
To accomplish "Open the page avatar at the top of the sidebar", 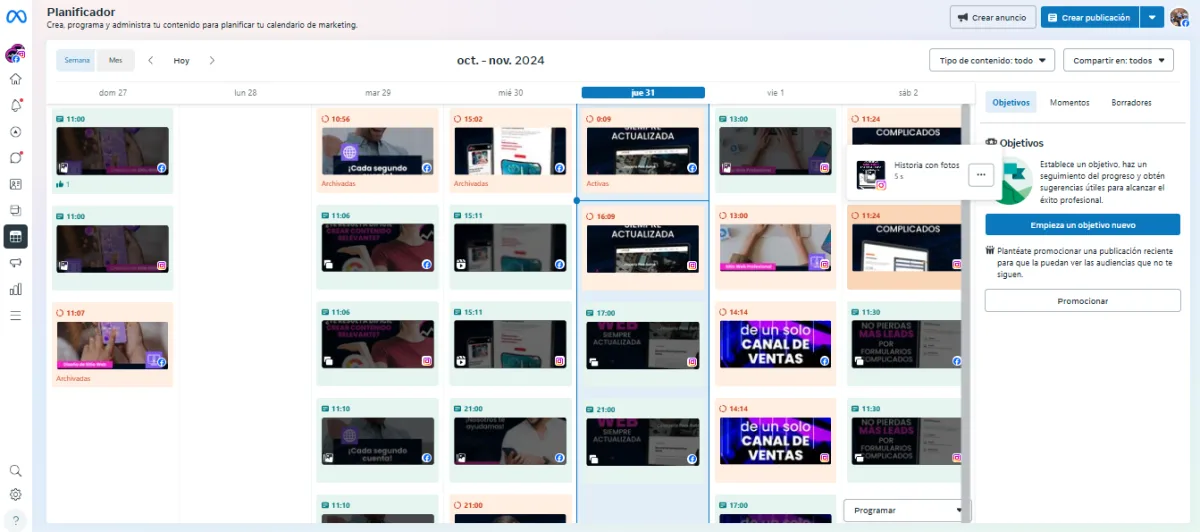I will pyautogui.click(x=15, y=54).
